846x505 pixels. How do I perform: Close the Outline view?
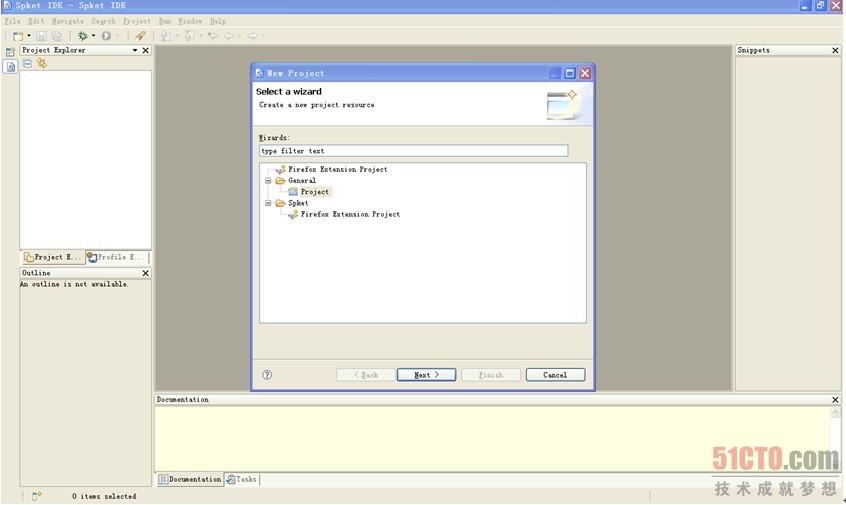145,274
